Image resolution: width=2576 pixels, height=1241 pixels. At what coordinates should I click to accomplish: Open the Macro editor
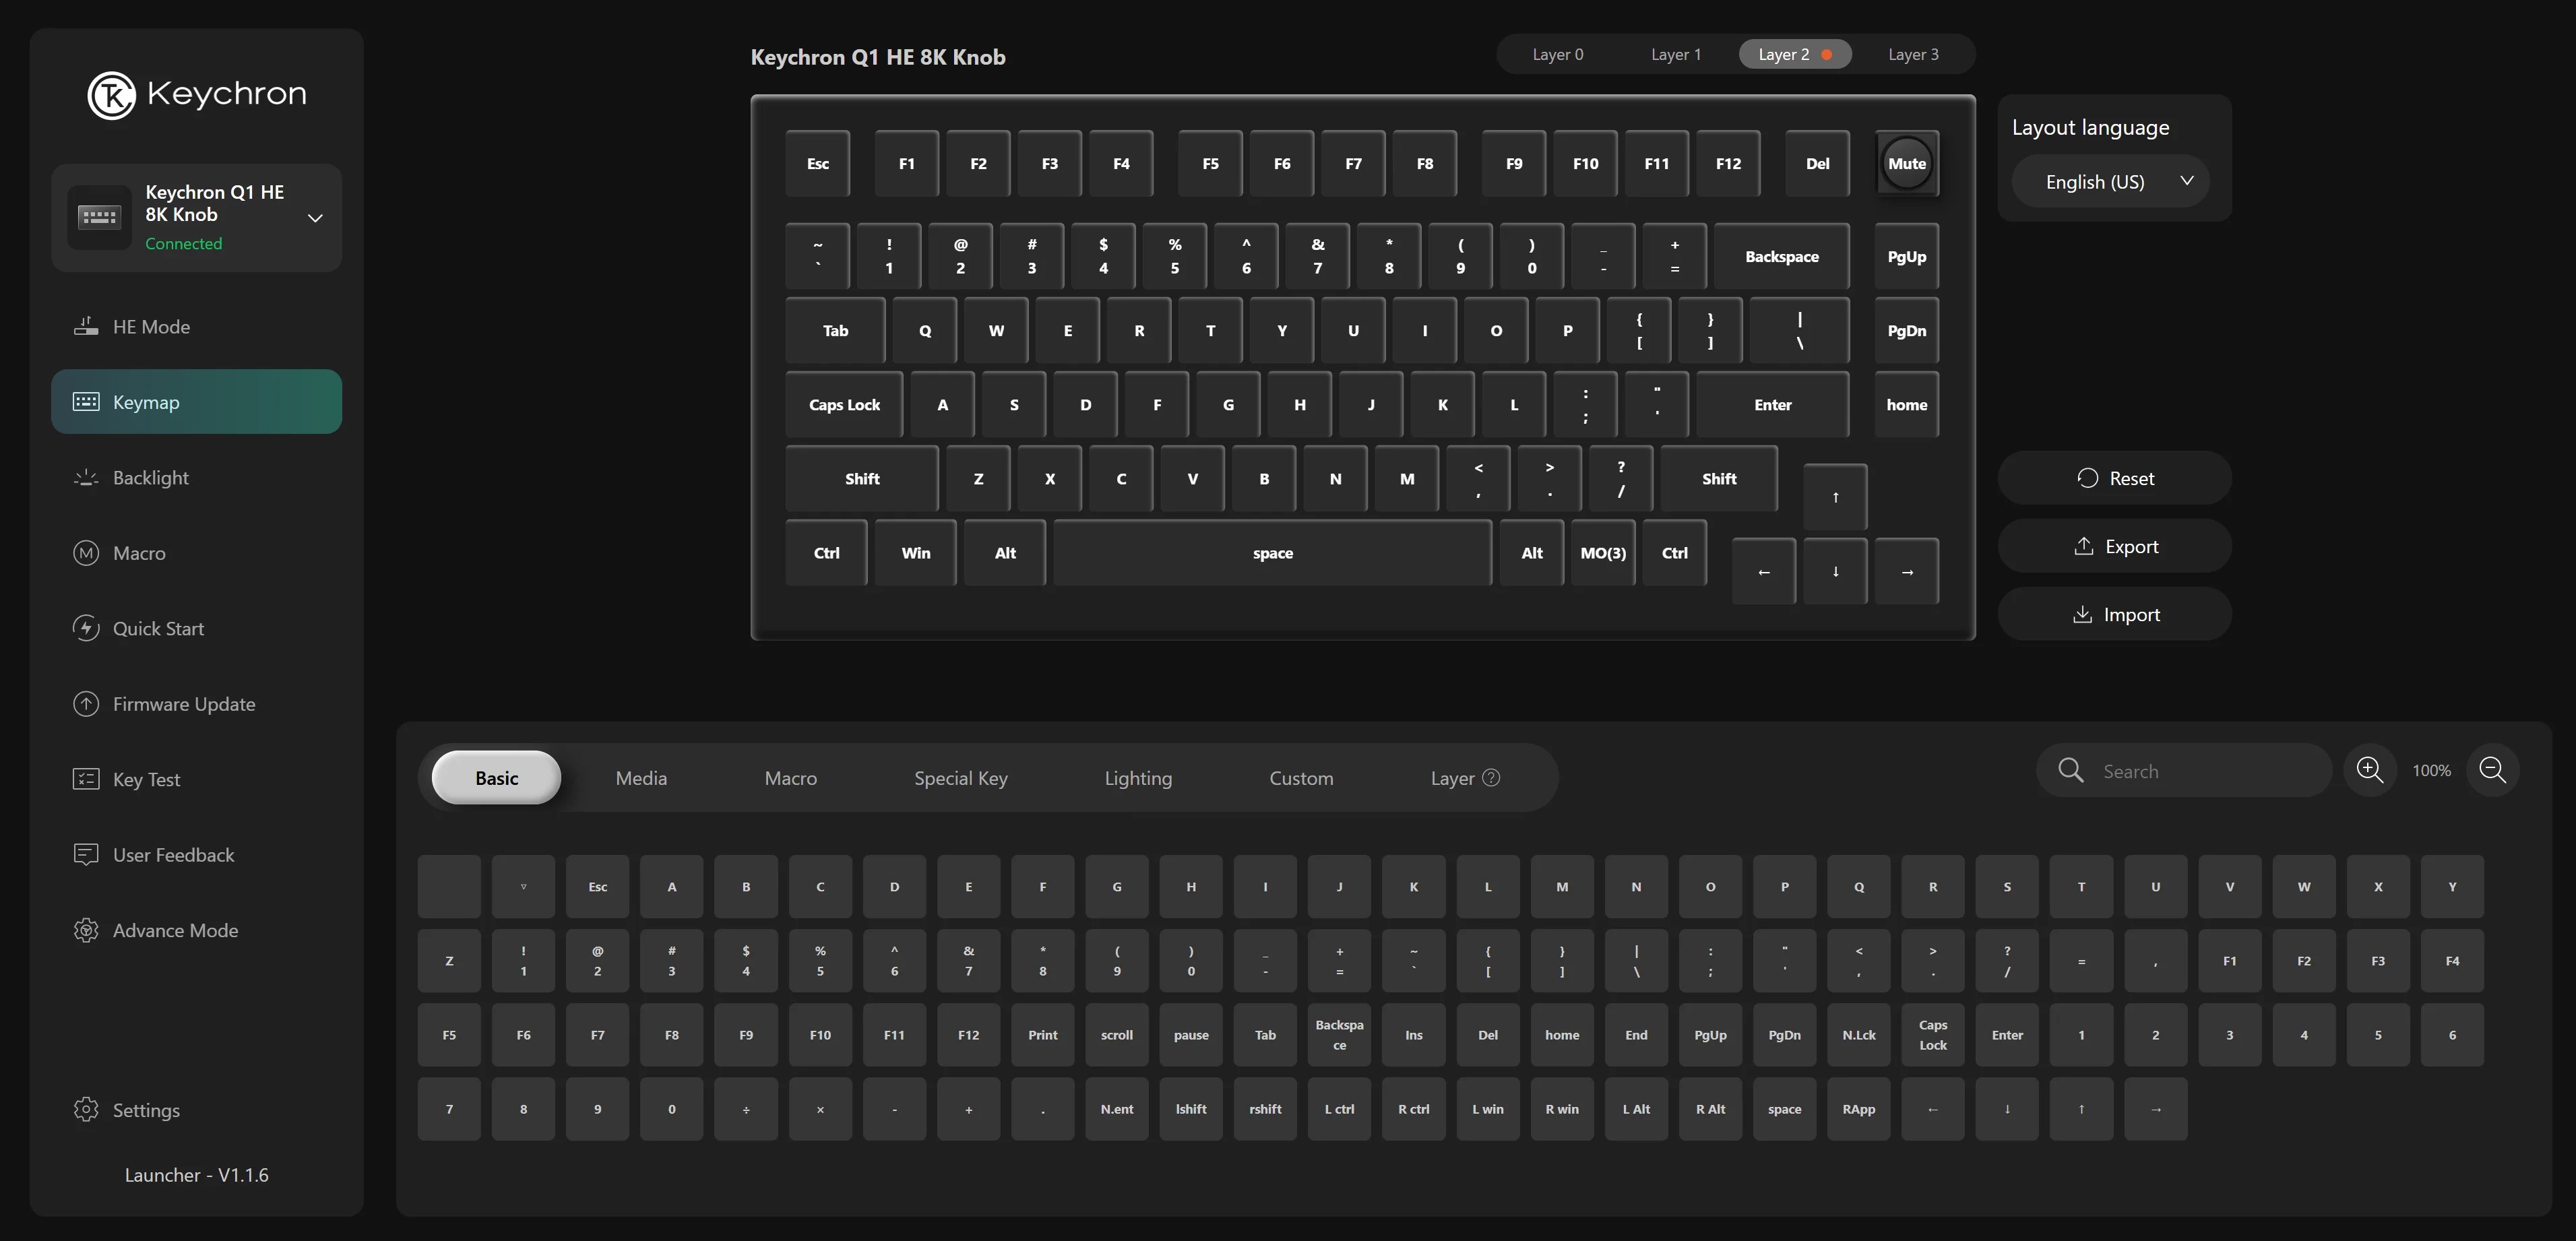point(139,552)
